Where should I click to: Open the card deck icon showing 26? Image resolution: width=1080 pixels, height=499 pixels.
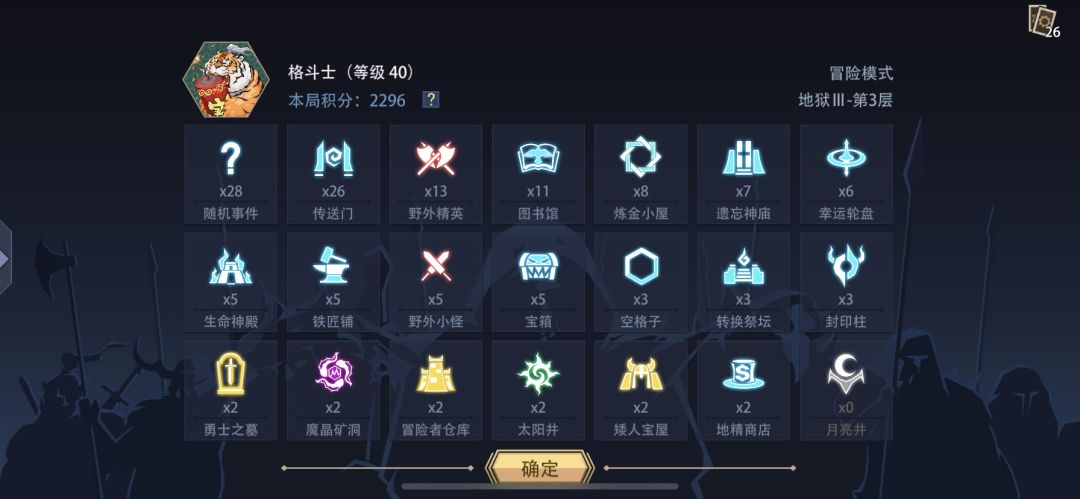(1041, 20)
